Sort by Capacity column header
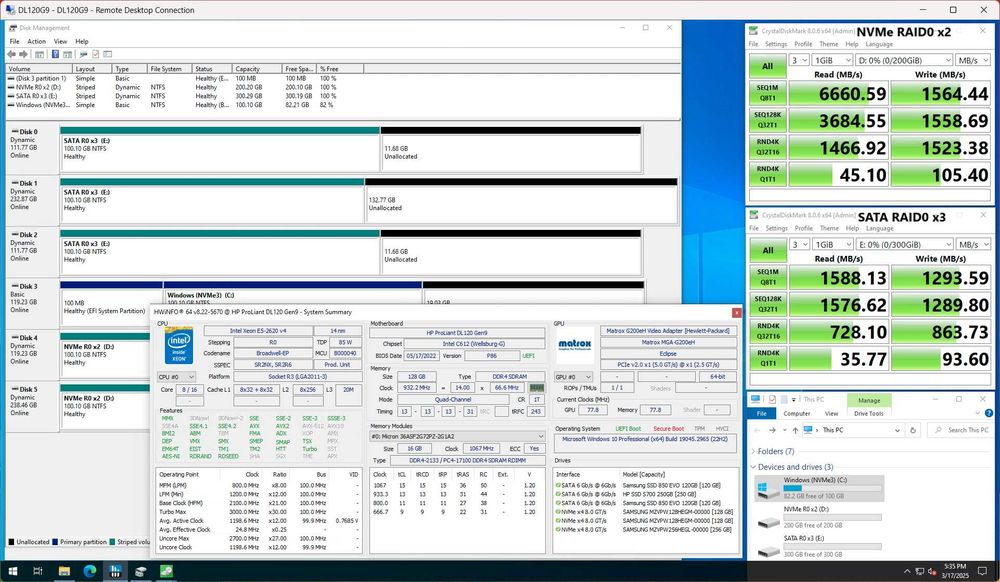Screen dimensions: 1000x582 (256, 69)
